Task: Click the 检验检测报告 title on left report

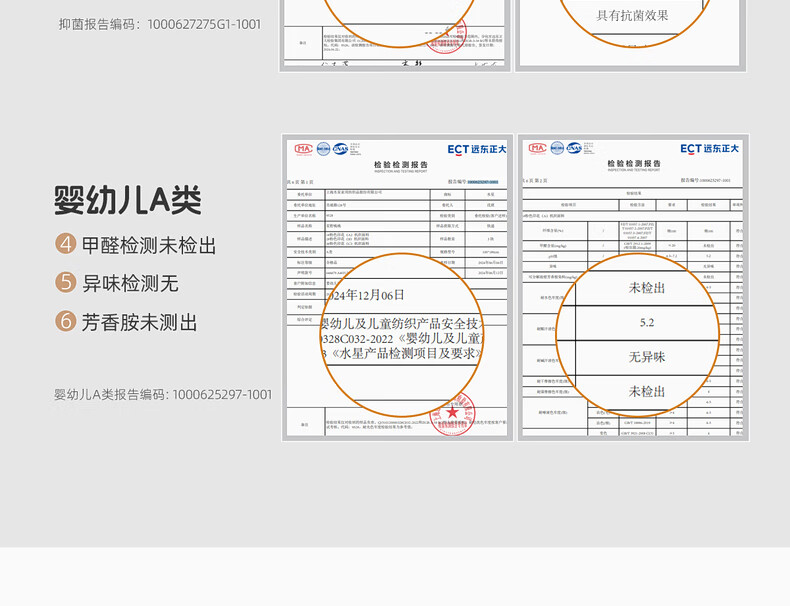Action: [399, 165]
